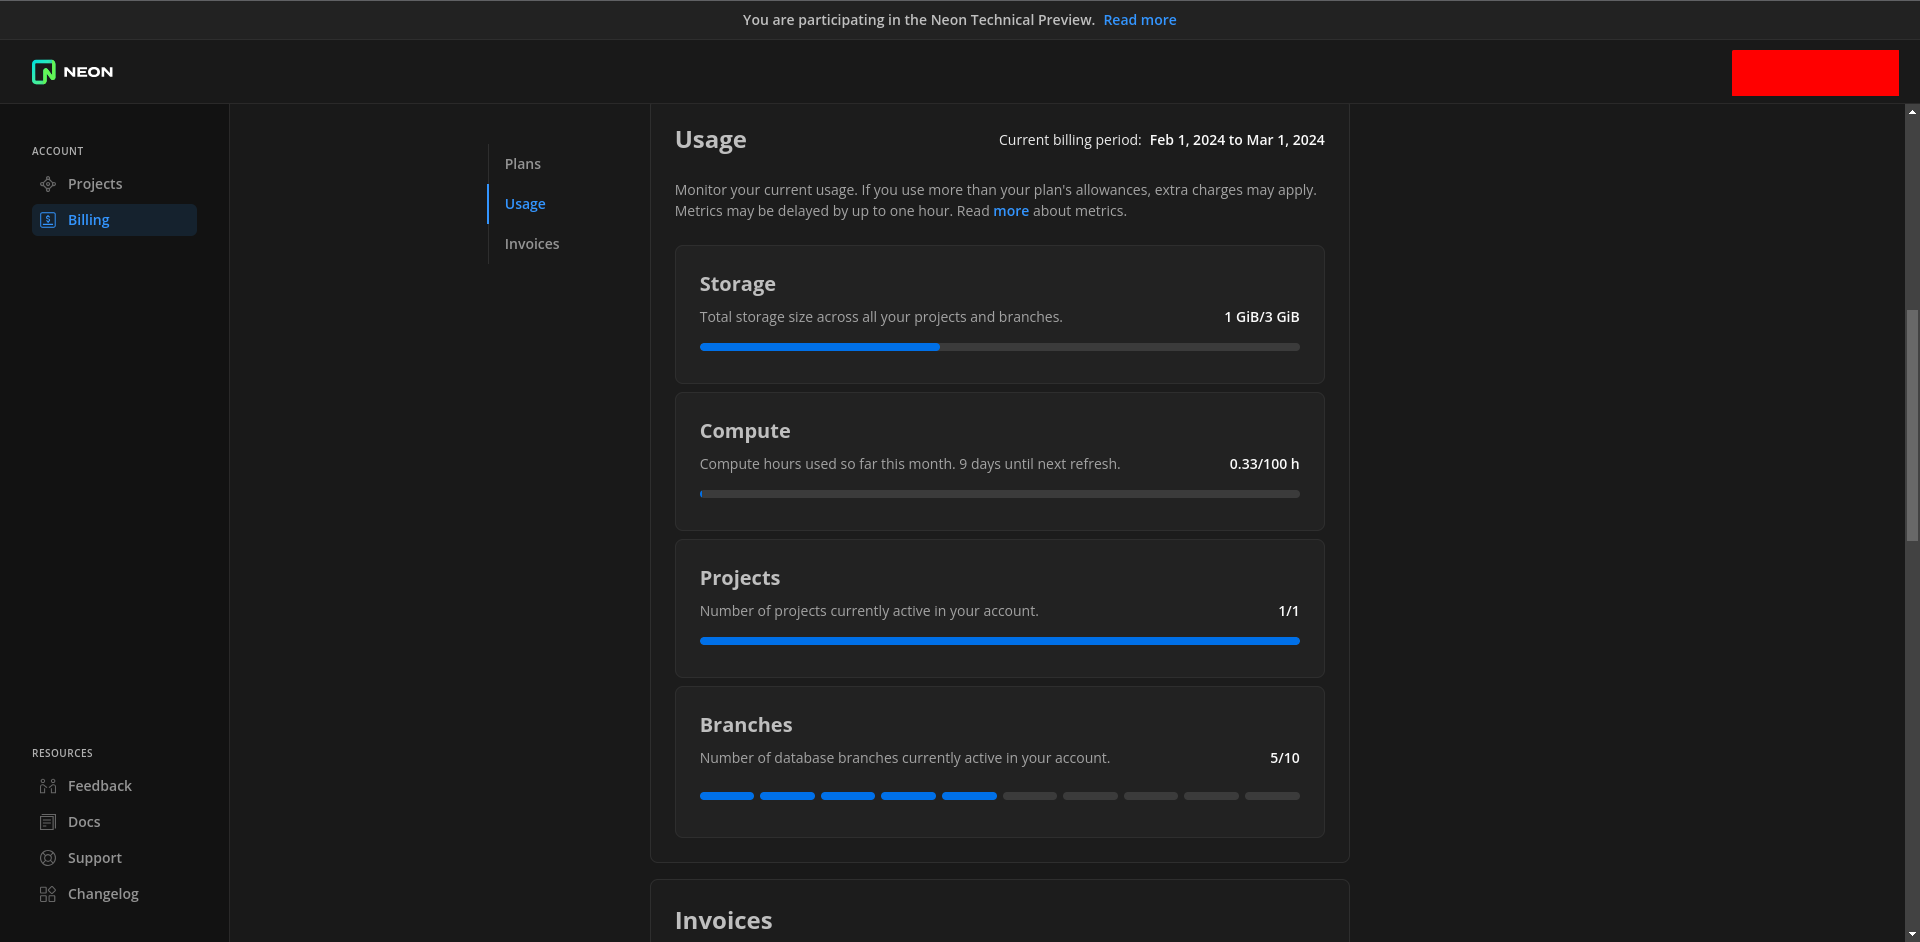Open the Feedback resource link
The height and width of the screenshot is (942, 1920).
[100, 786]
